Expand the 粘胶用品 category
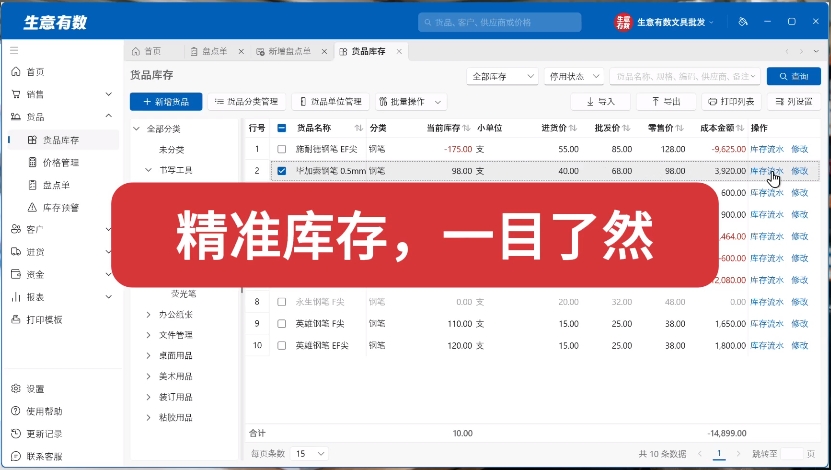 tap(148, 418)
